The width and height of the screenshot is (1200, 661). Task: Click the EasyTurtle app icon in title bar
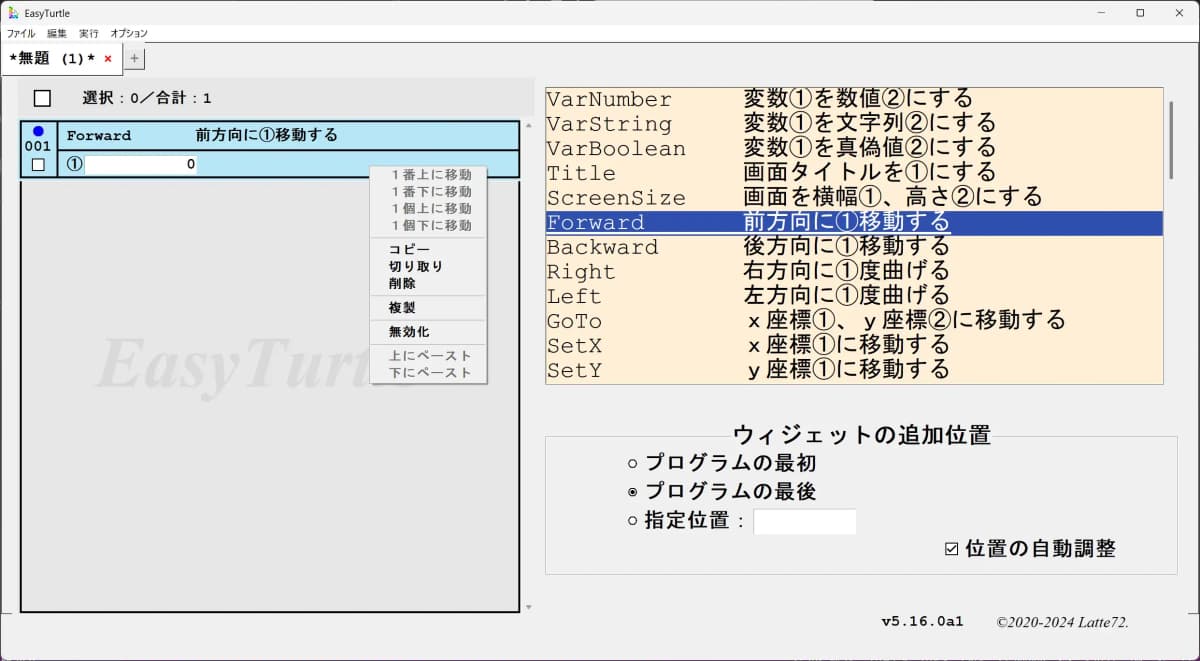(x=12, y=13)
